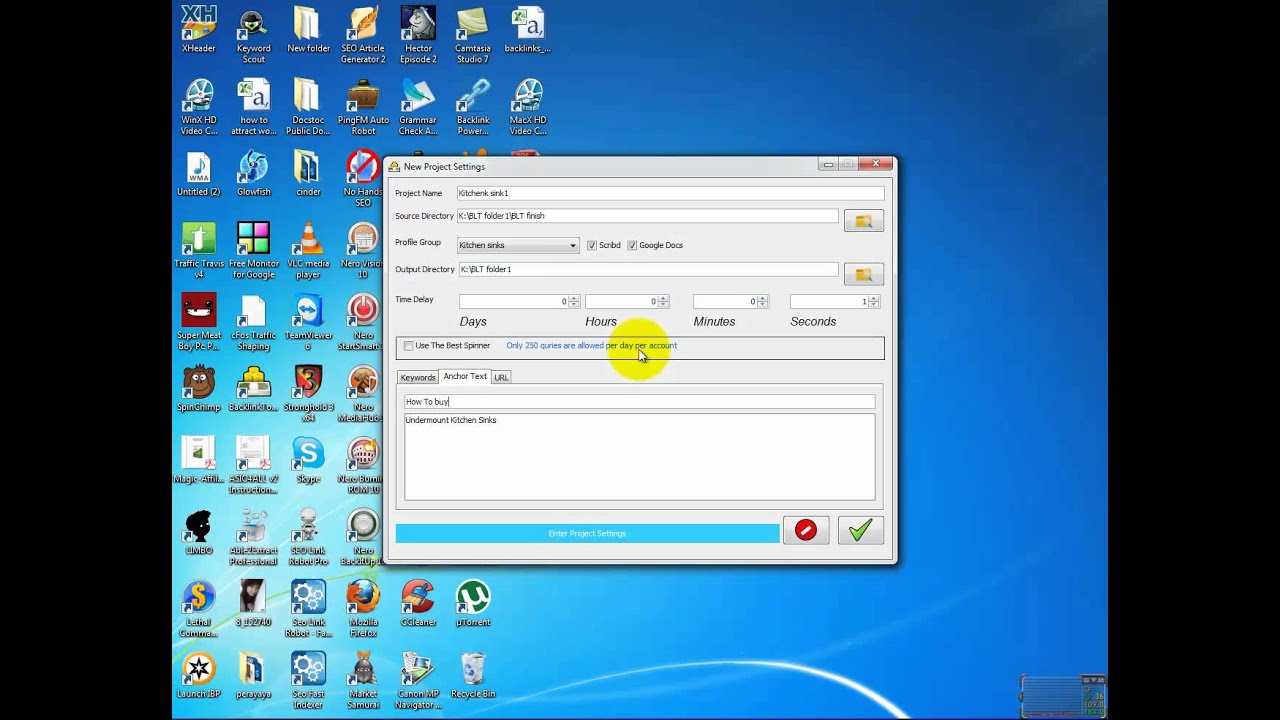1280x720 pixels.
Task: Select the VLC media player icon
Action: click(308, 250)
